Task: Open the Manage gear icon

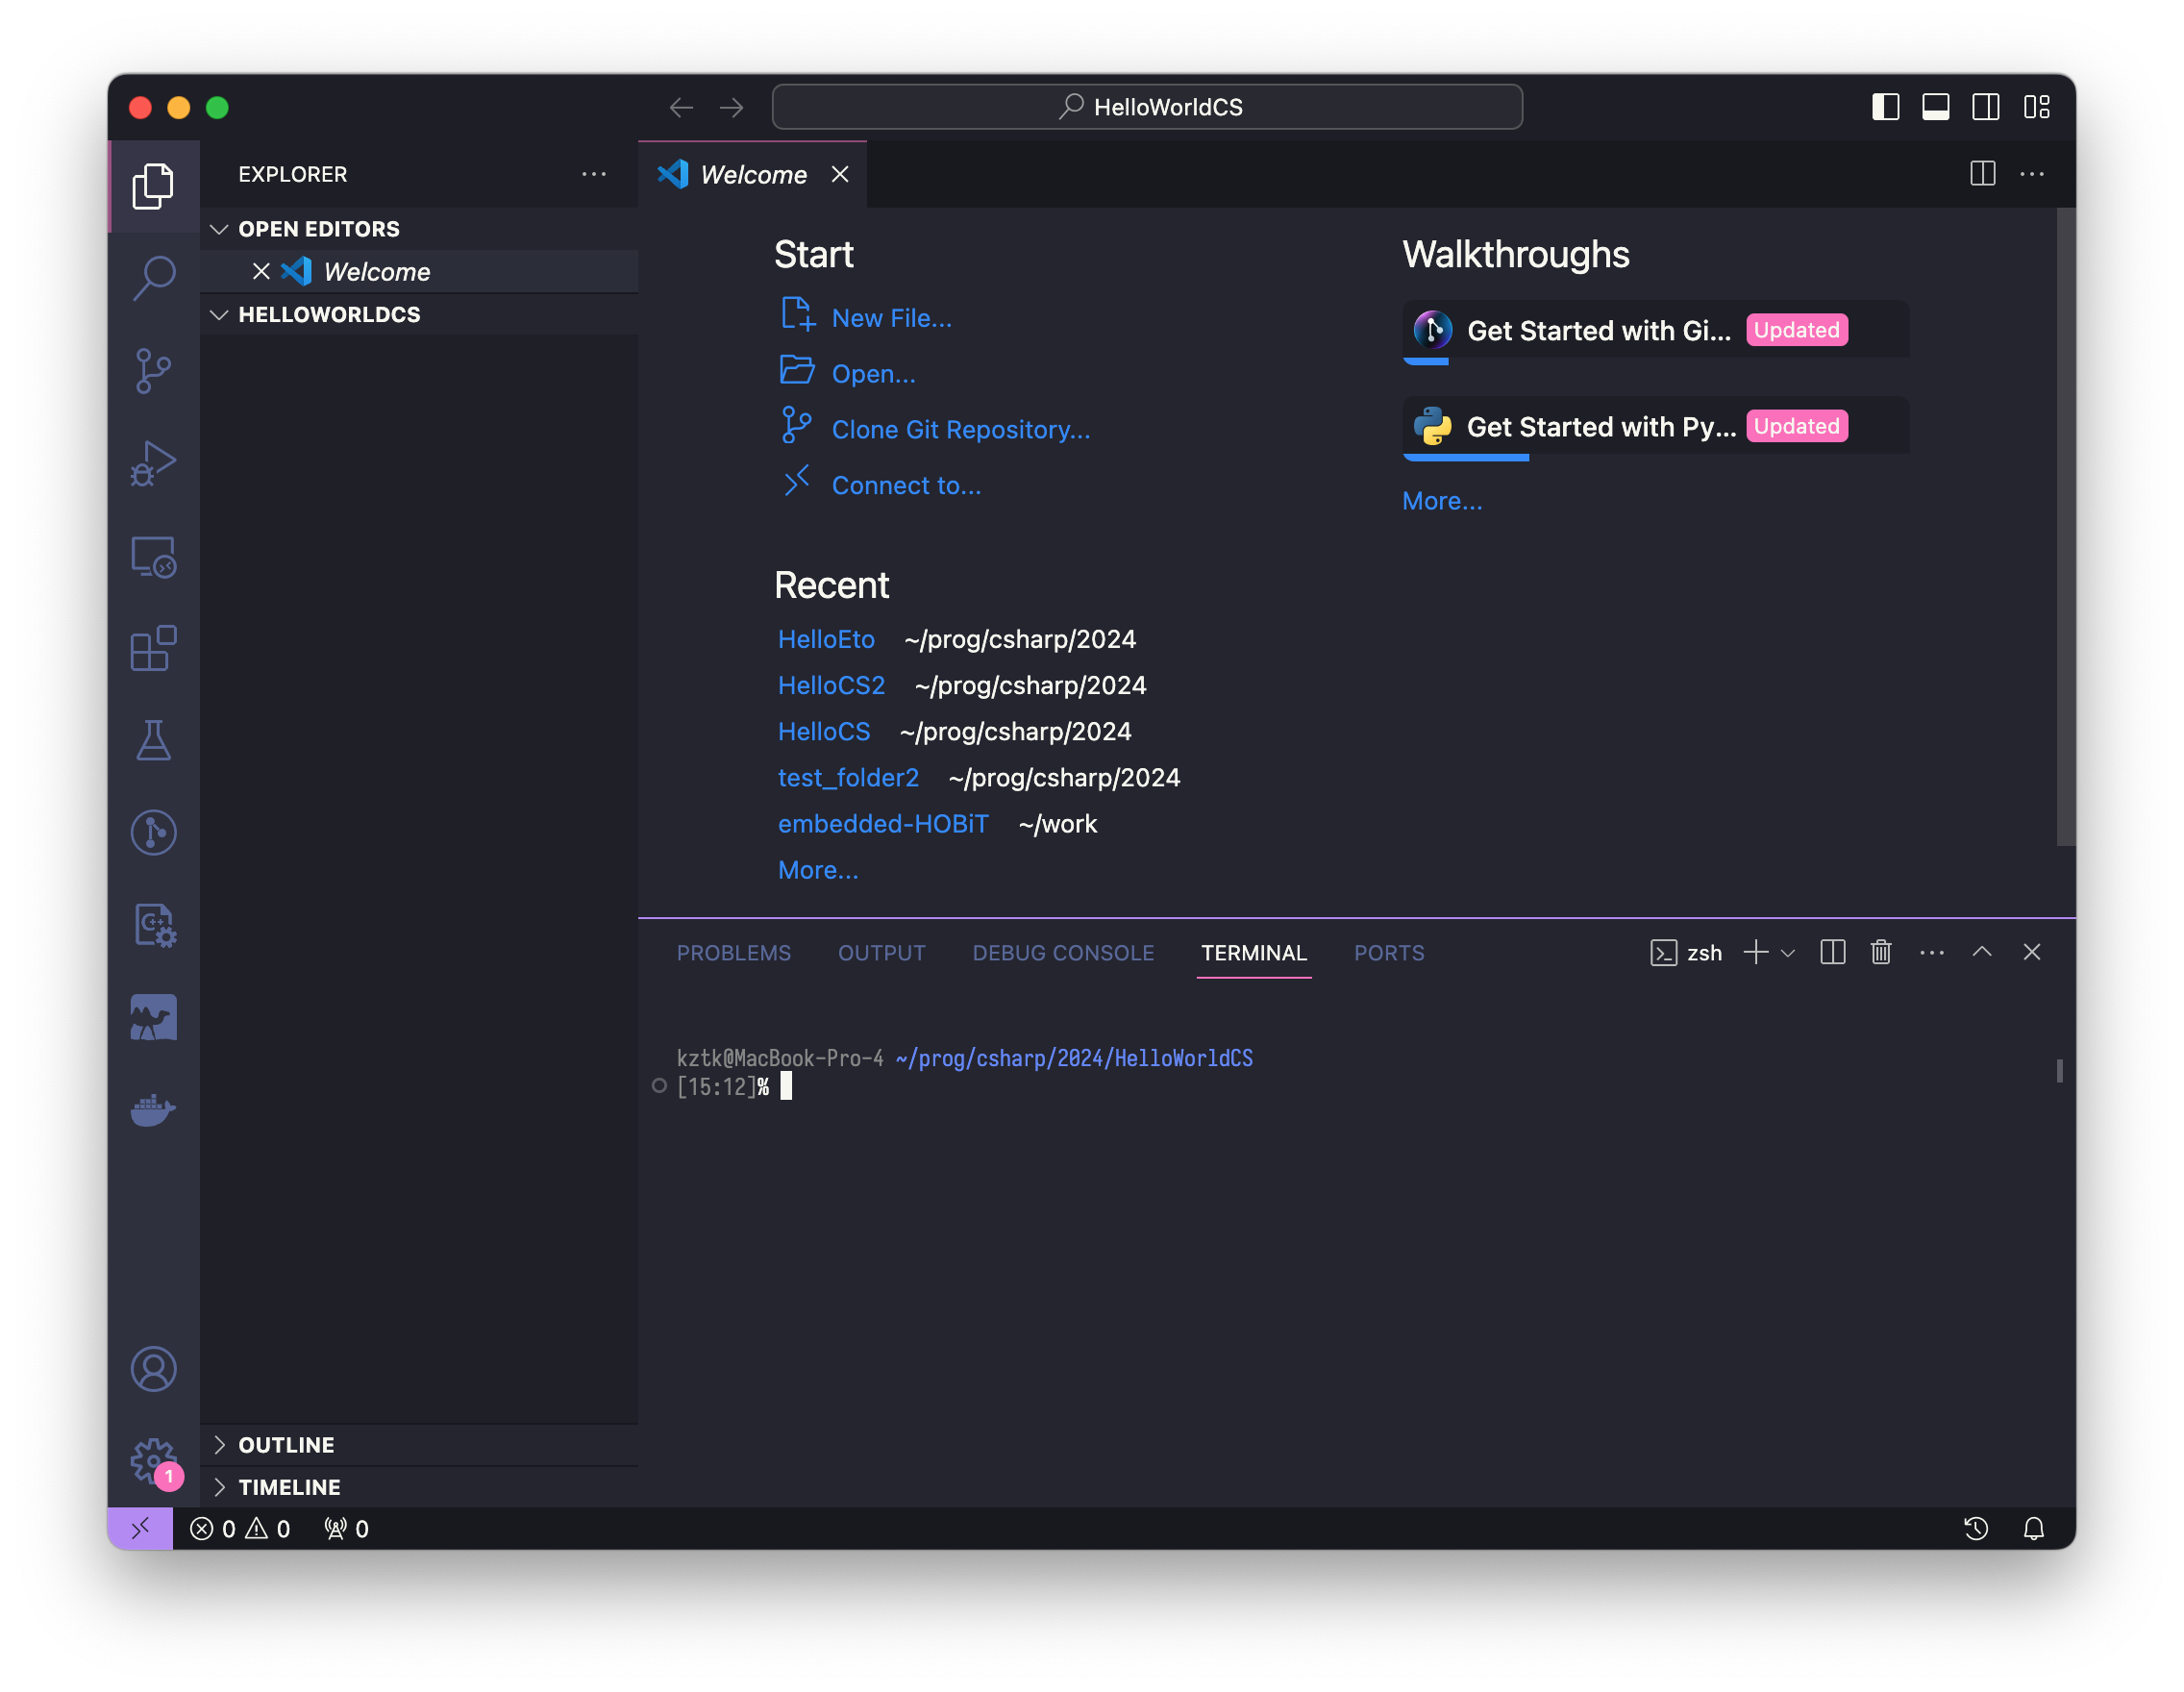Action: click(153, 1461)
